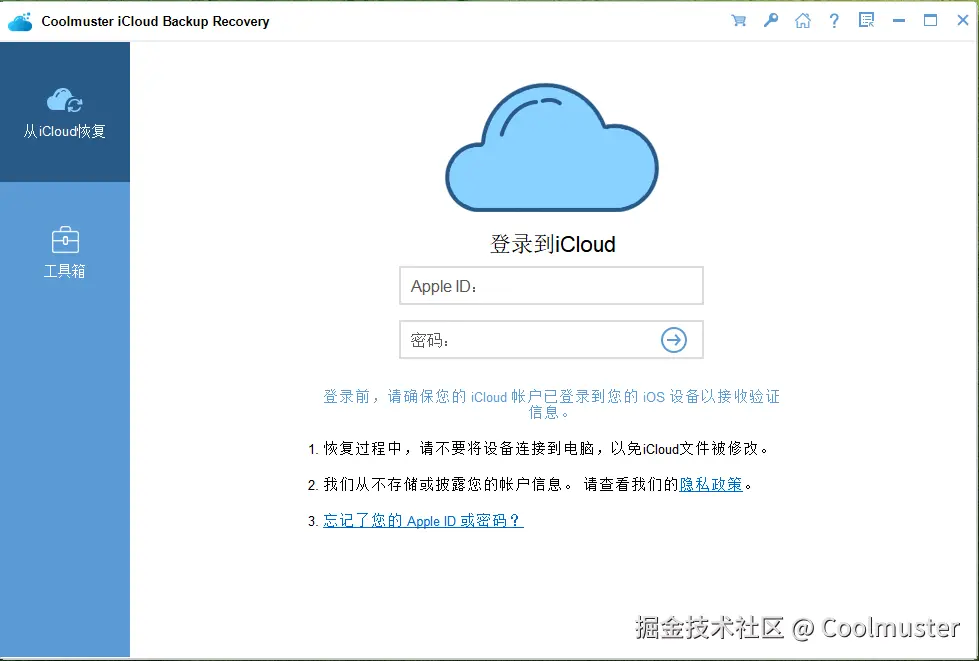Focus the Apple ID input field

pos(551,286)
